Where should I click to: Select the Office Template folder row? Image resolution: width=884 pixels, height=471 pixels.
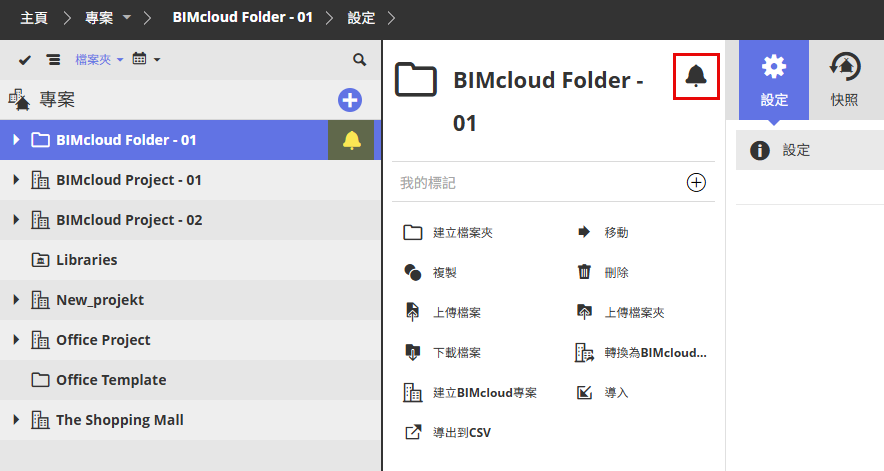(x=190, y=380)
